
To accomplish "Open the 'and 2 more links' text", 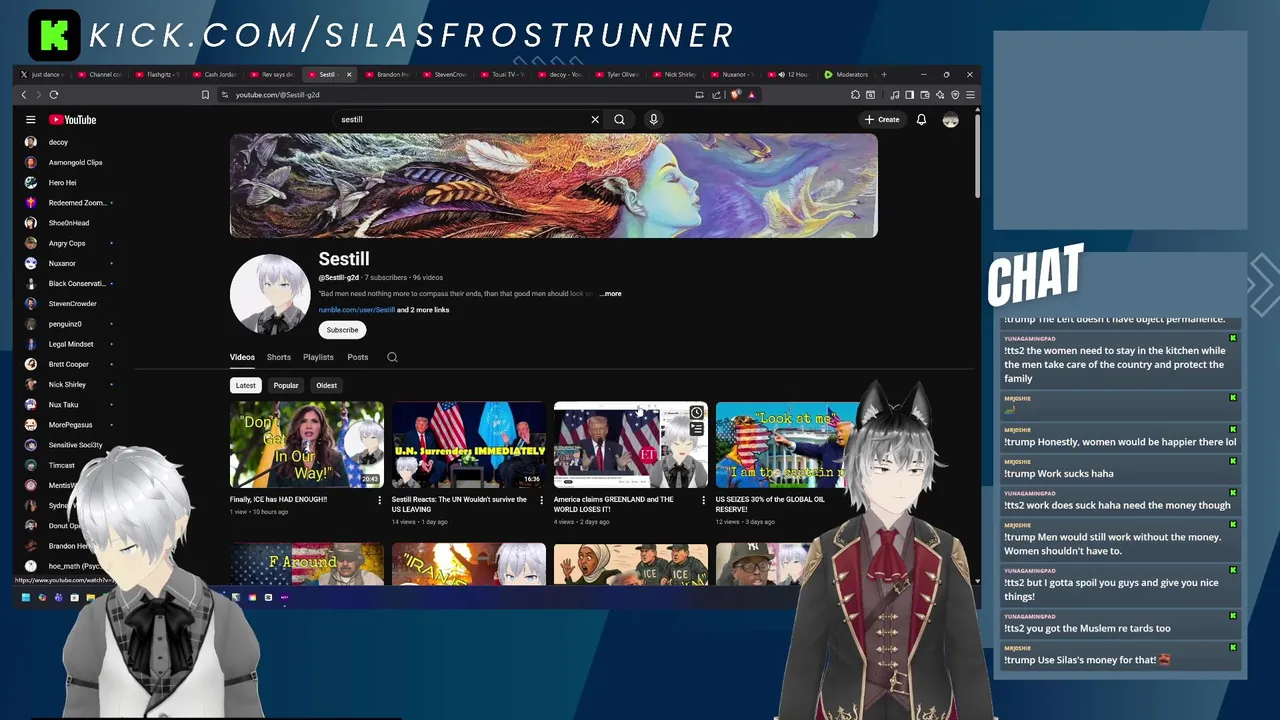I will (423, 310).
